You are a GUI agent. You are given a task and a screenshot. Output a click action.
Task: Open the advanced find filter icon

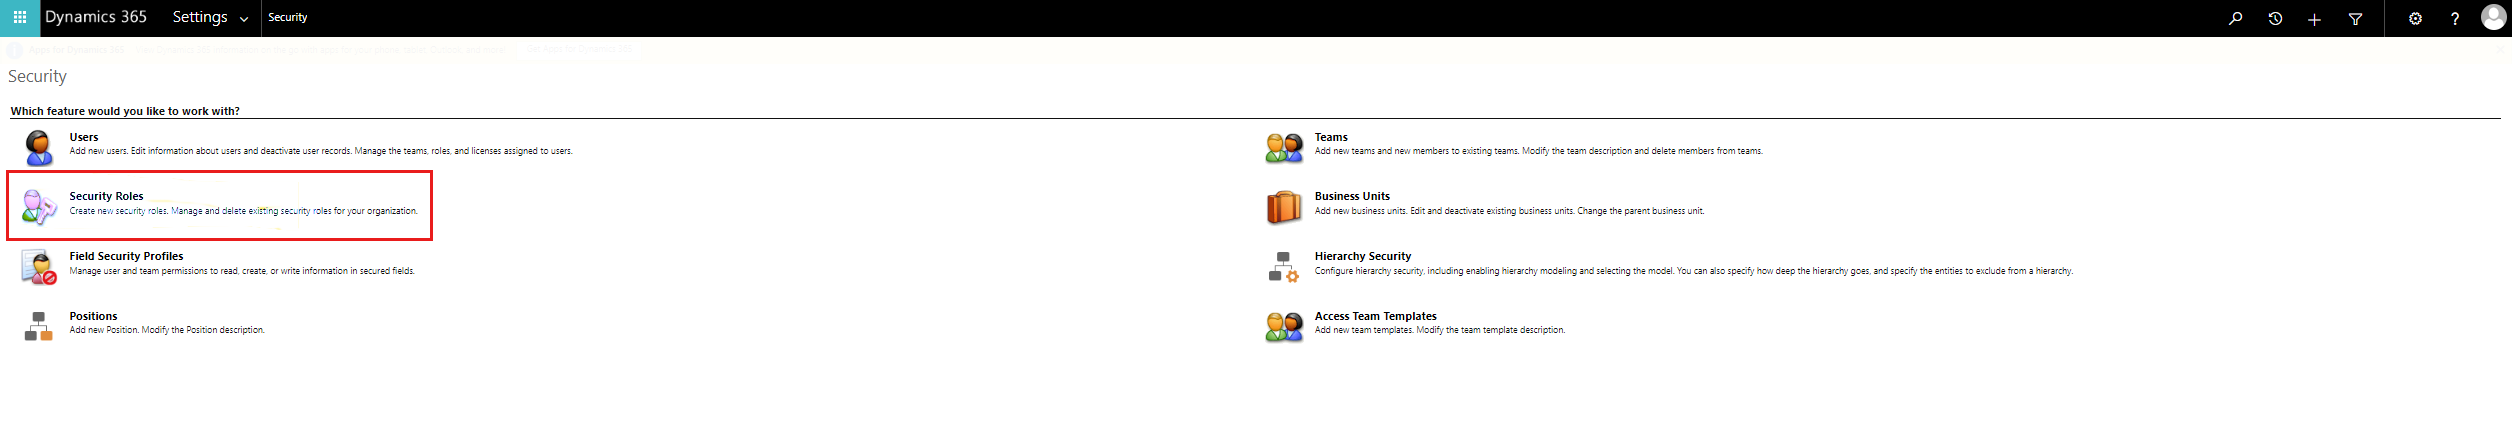[x=2355, y=19]
